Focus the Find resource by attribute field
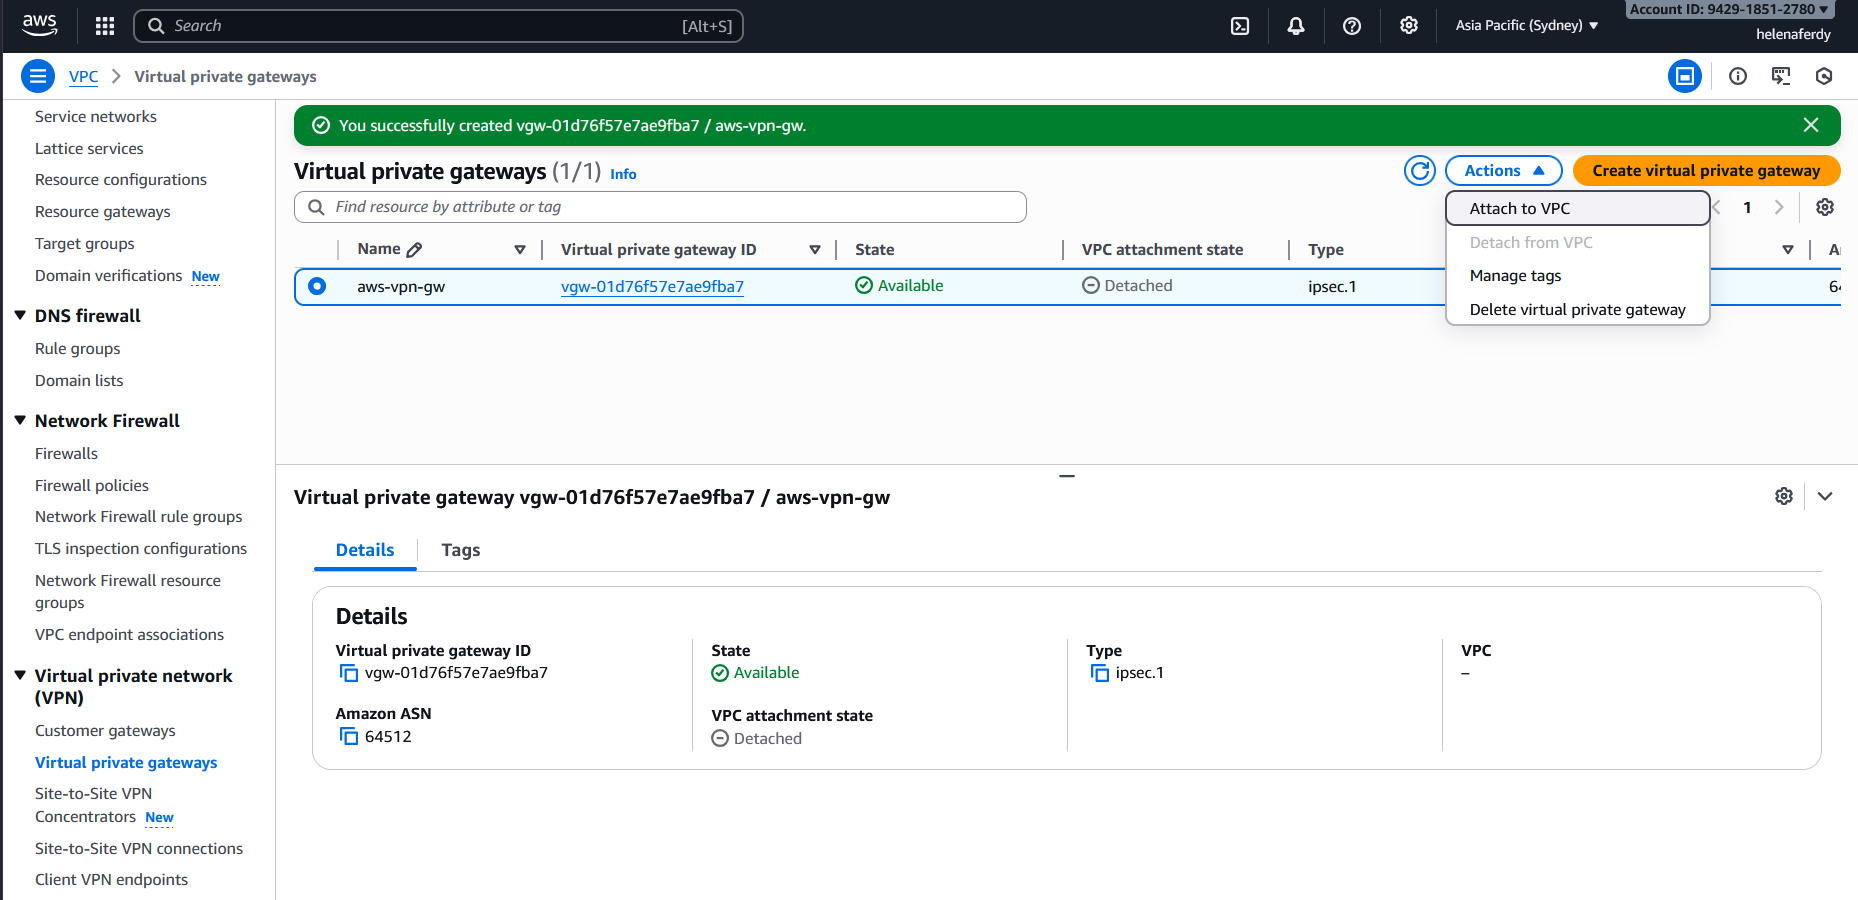The image size is (1858, 900). pos(660,207)
